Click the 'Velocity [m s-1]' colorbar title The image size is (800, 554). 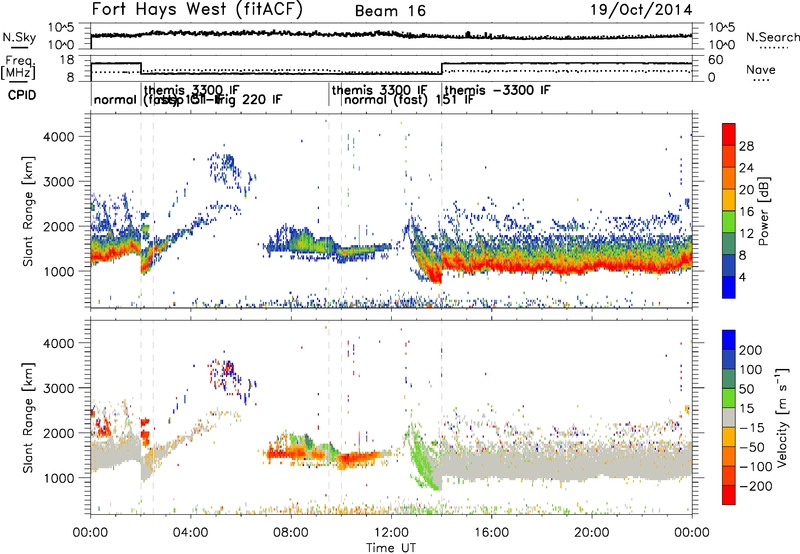tap(782, 417)
